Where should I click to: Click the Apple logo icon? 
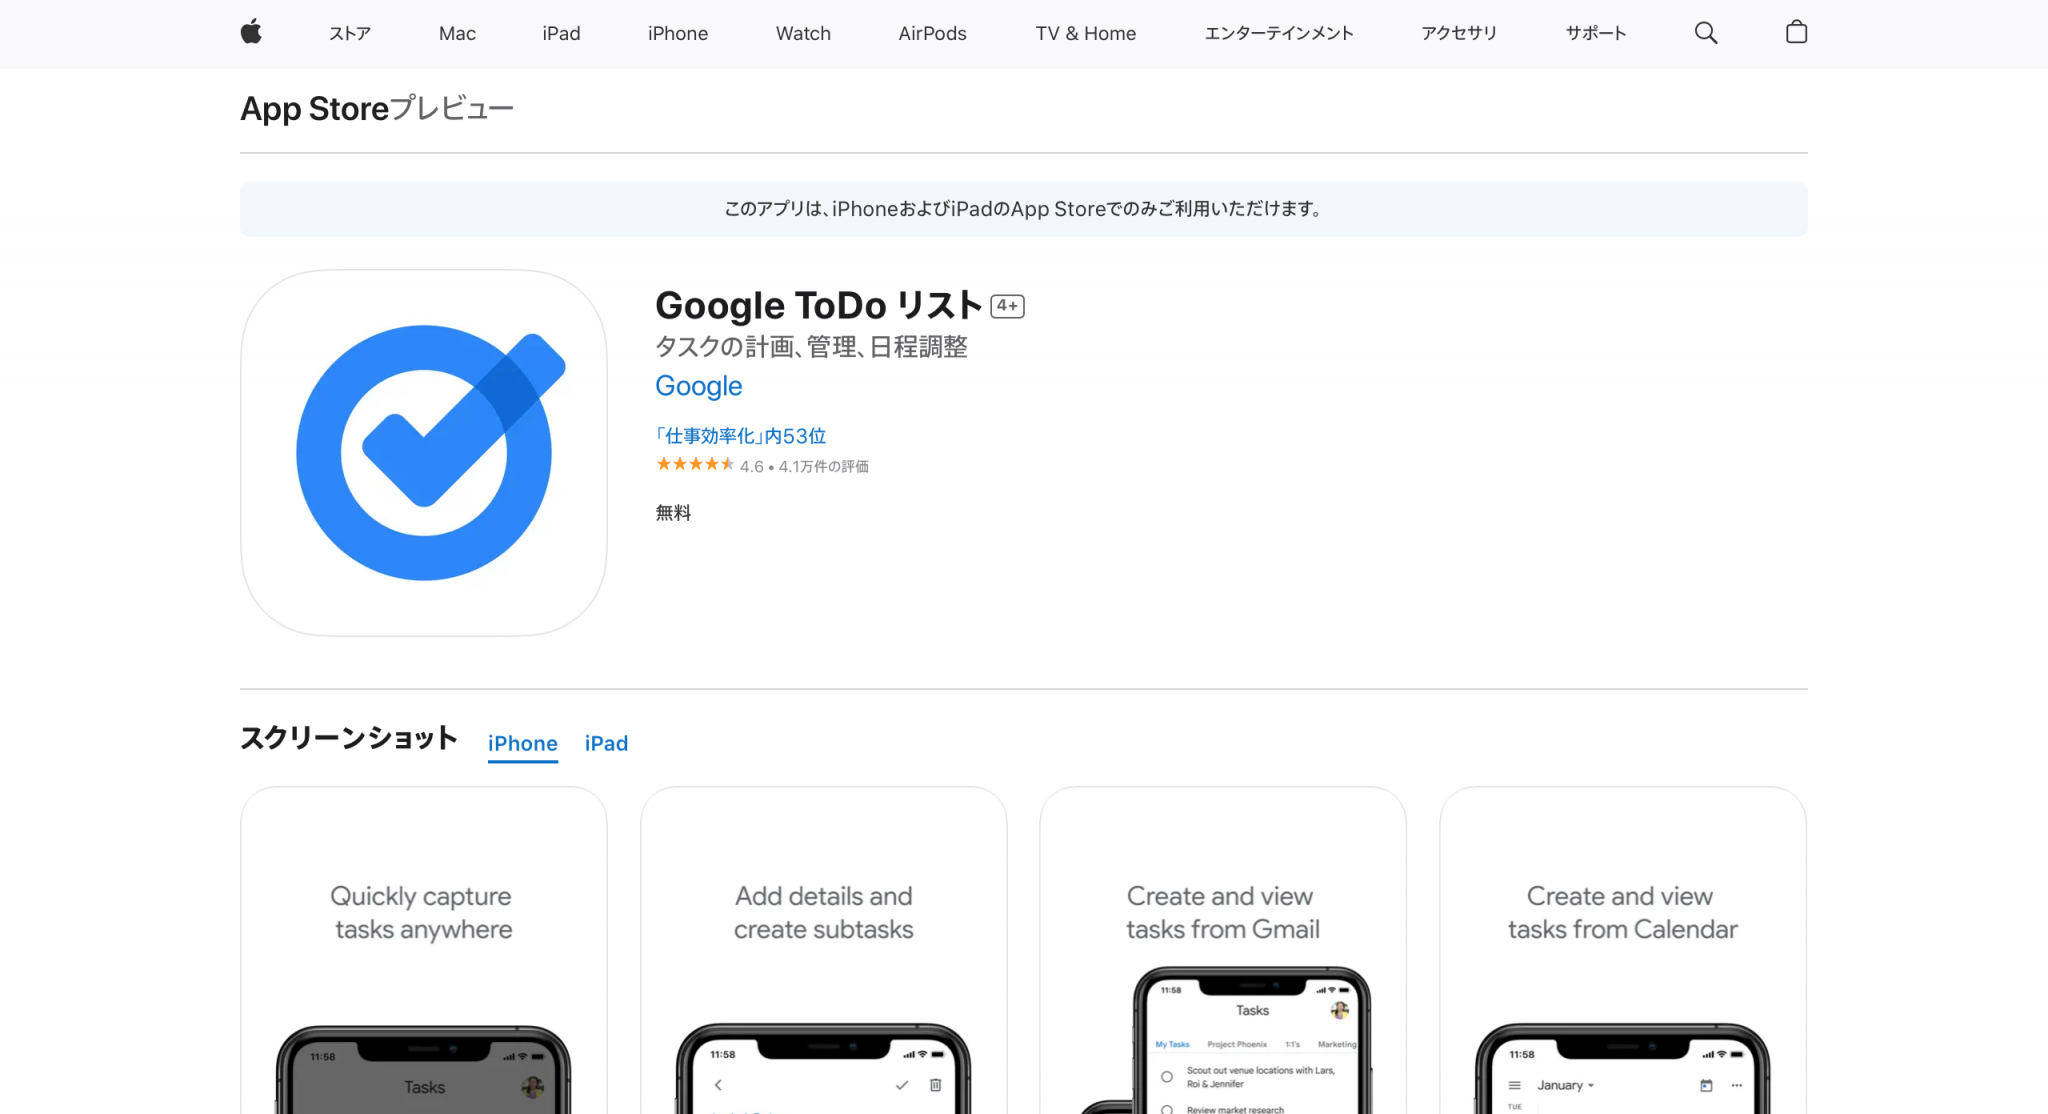tap(251, 33)
